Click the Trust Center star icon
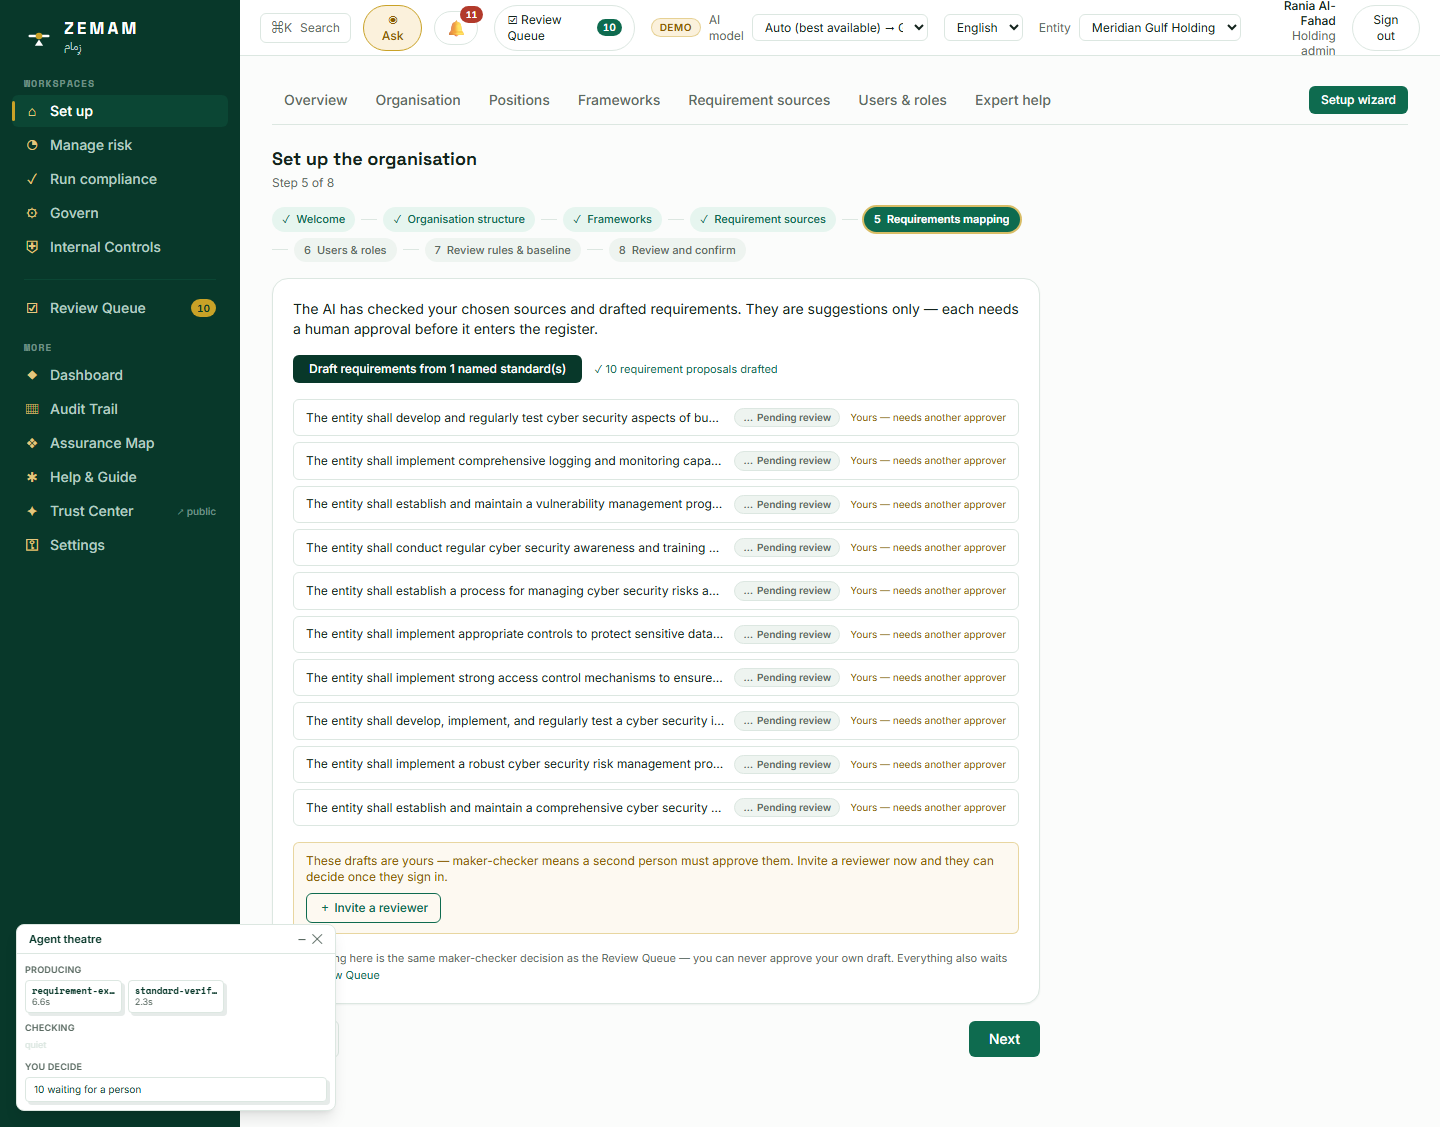1440x1127 pixels. [32, 511]
